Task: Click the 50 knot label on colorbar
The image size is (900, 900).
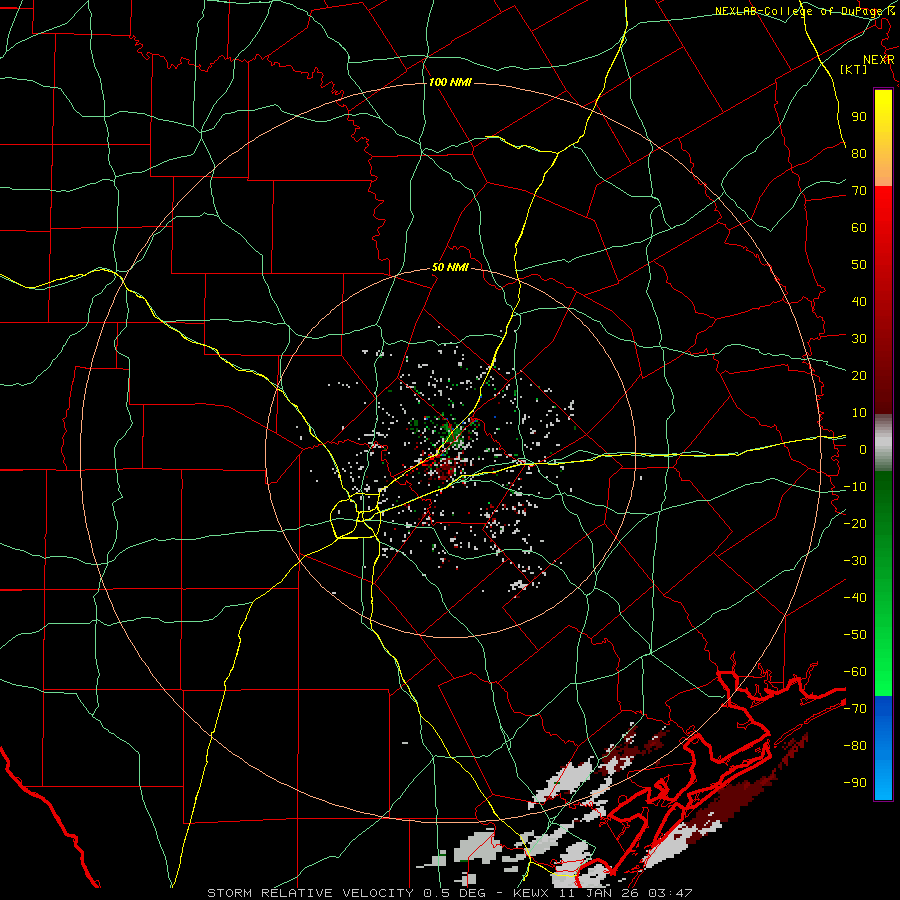Action: click(x=859, y=265)
